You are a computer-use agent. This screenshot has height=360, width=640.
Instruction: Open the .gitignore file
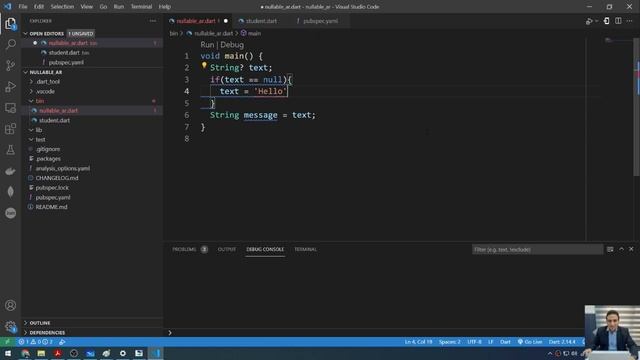point(47,149)
